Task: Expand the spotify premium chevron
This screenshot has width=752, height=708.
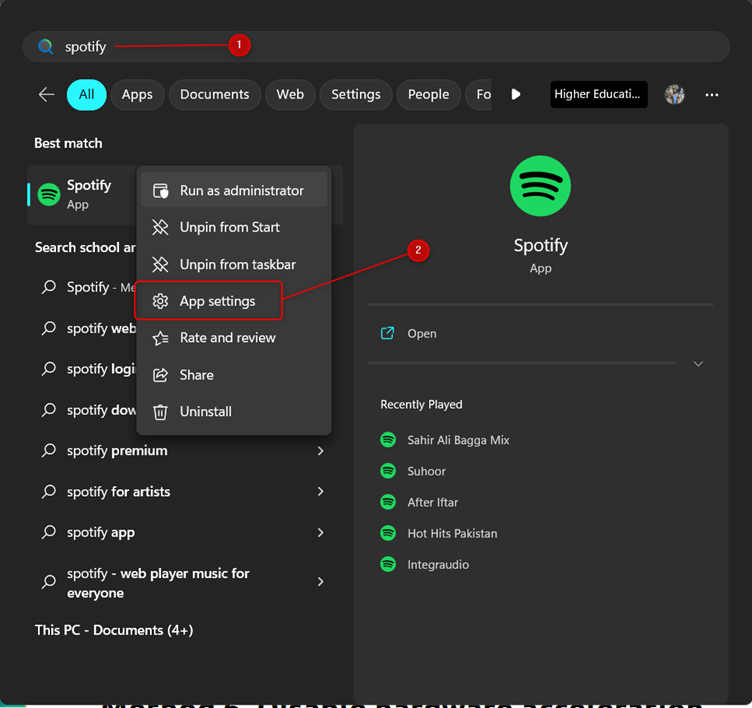Action: (x=320, y=450)
